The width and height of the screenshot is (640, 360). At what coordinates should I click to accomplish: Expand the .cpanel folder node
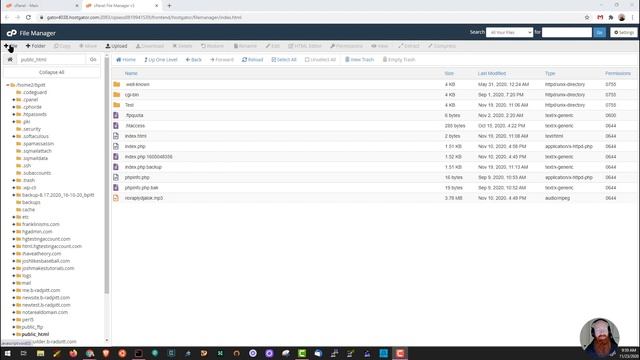tap(14, 100)
